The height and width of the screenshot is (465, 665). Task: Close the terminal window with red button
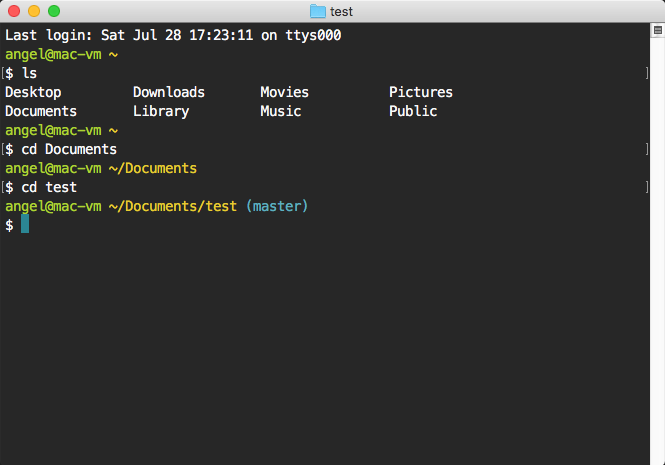click(13, 11)
